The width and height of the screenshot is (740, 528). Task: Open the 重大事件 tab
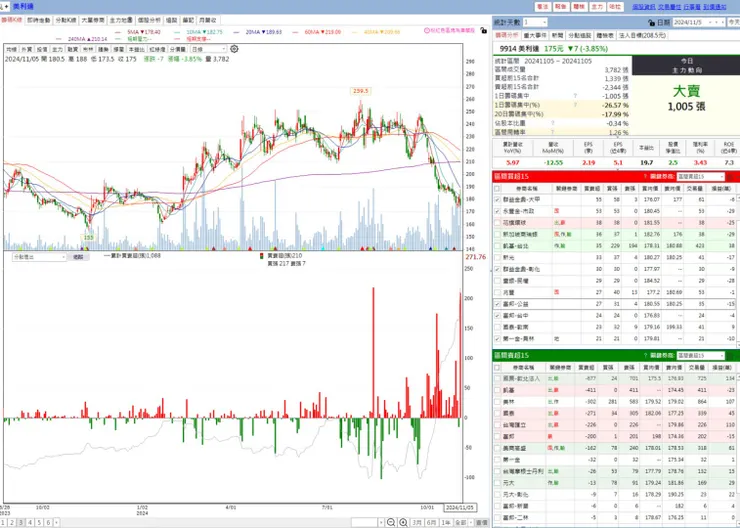[x=535, y=35]
